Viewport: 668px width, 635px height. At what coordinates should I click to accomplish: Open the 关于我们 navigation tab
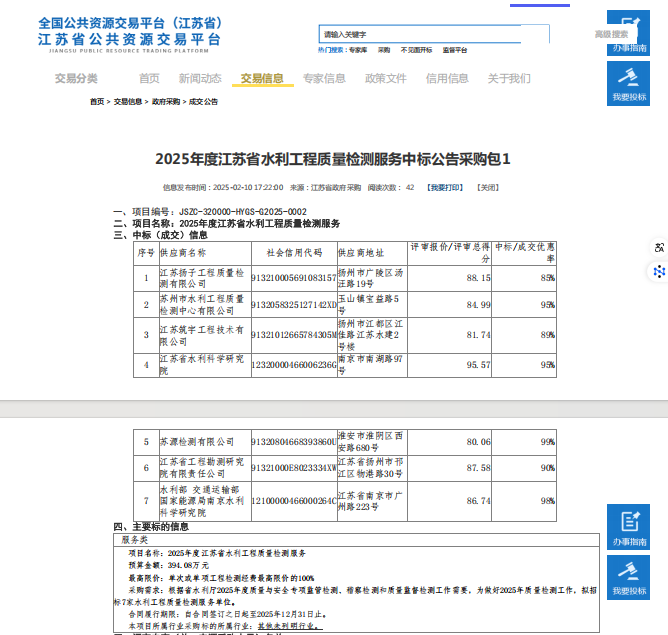coord(509,79)
